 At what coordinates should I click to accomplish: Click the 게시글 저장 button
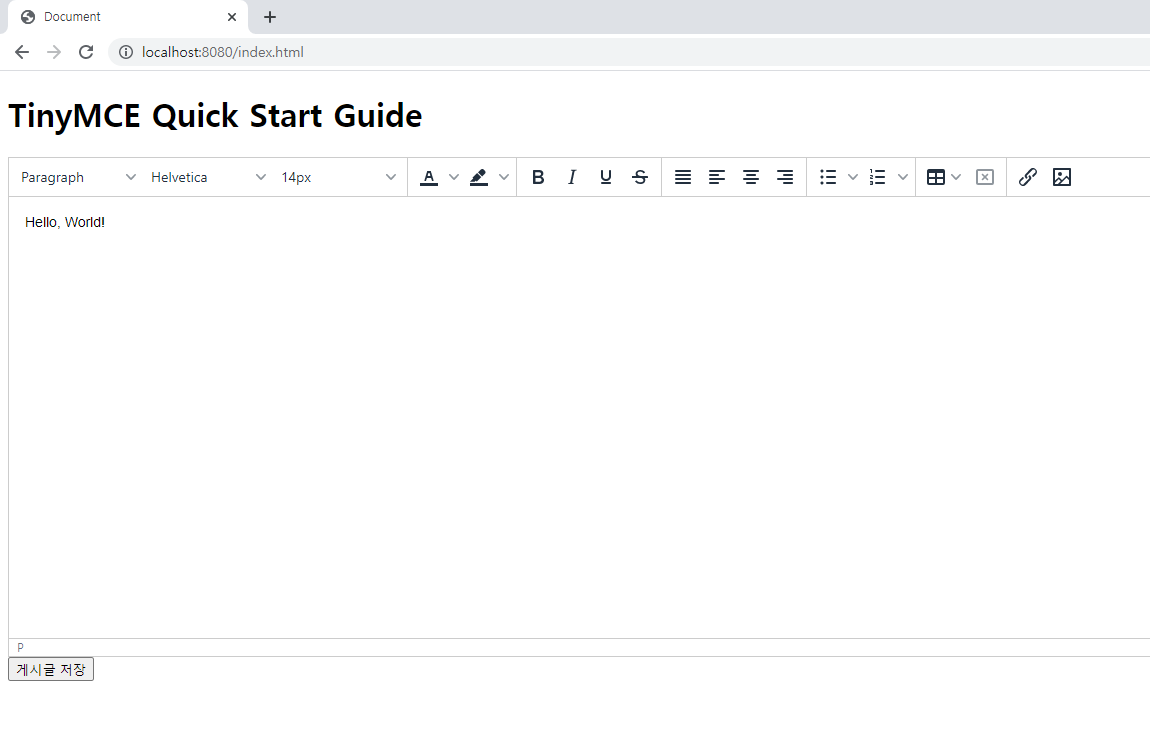pos(51,669)
